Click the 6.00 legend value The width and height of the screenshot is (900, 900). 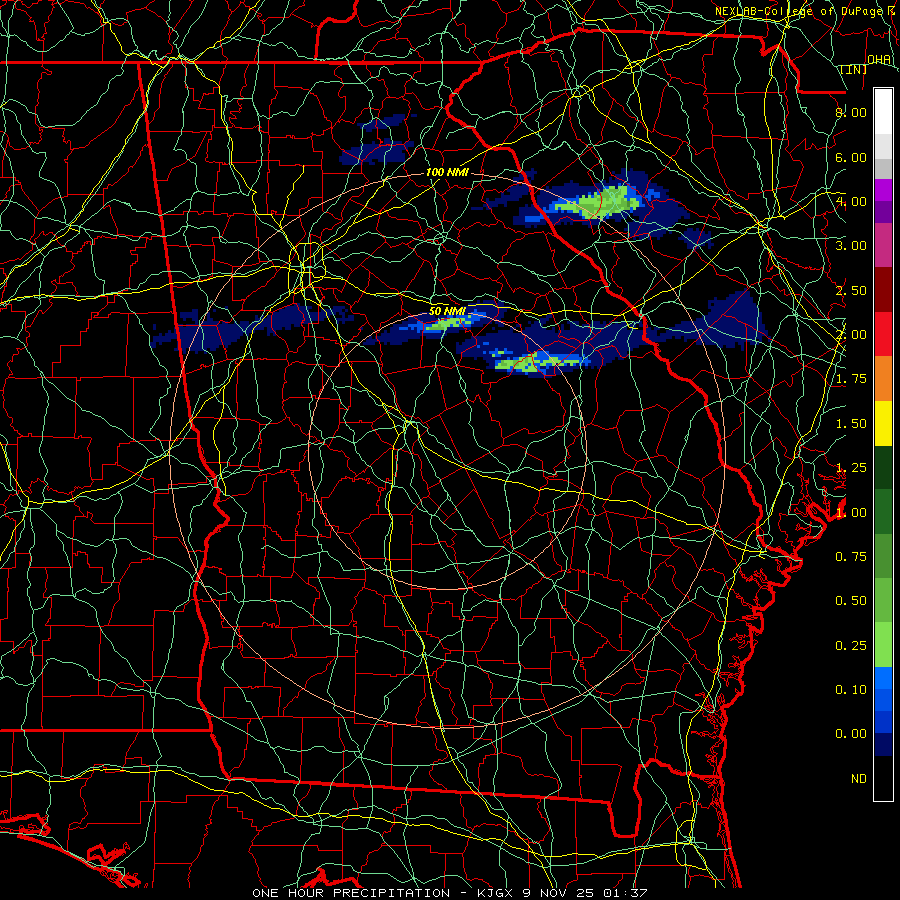coord(851,157)
